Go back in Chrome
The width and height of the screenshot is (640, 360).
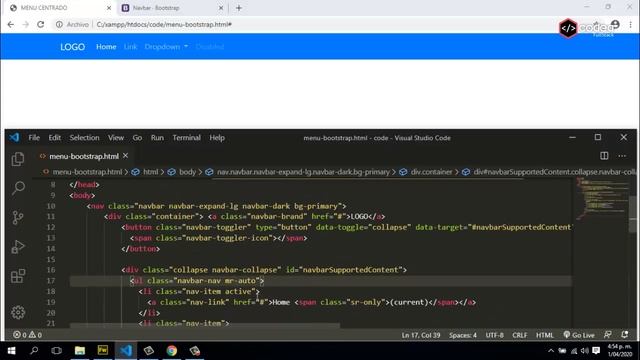[x=11, y=24]
